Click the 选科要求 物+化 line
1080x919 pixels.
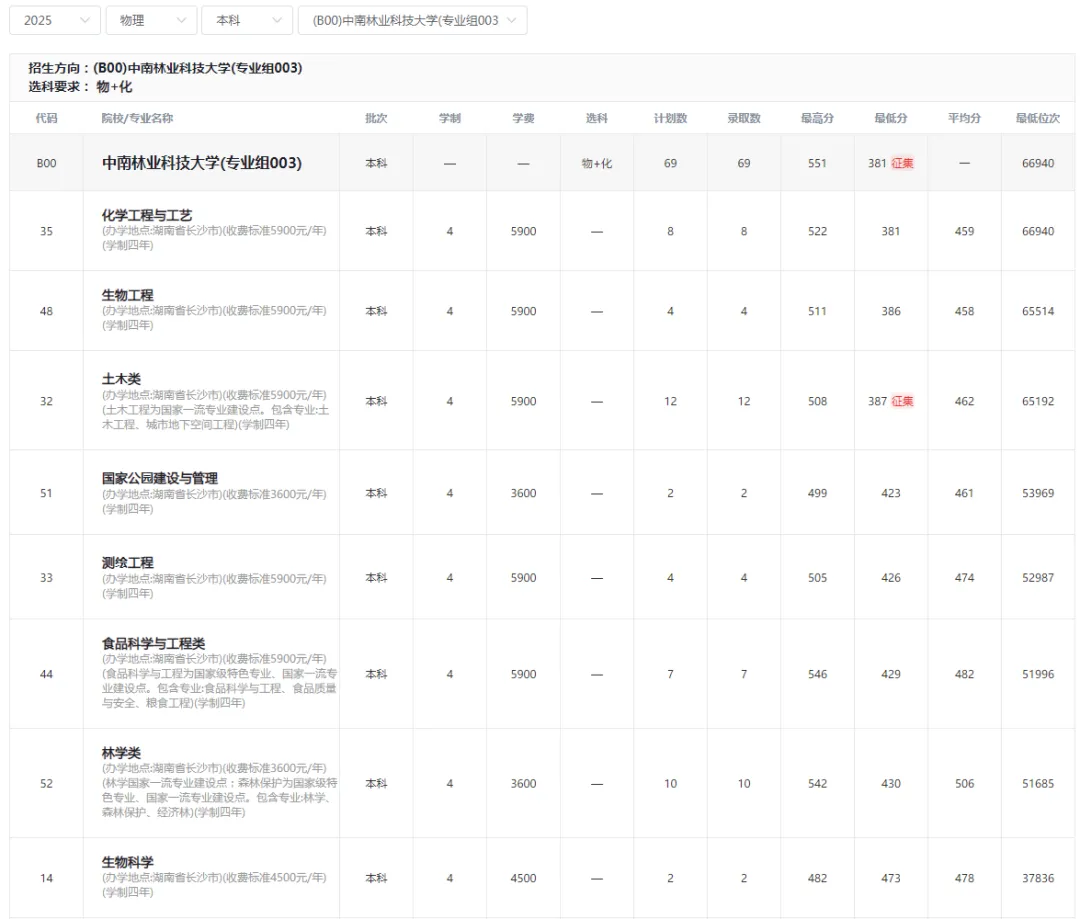[x=80, y=86]
